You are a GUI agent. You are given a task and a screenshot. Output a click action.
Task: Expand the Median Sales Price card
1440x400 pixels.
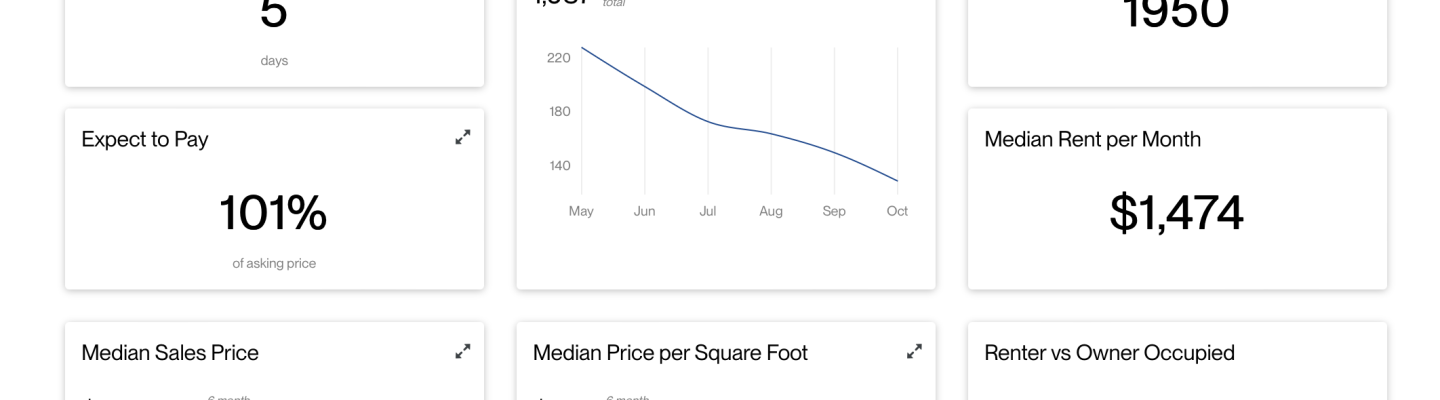click(462, 351)
